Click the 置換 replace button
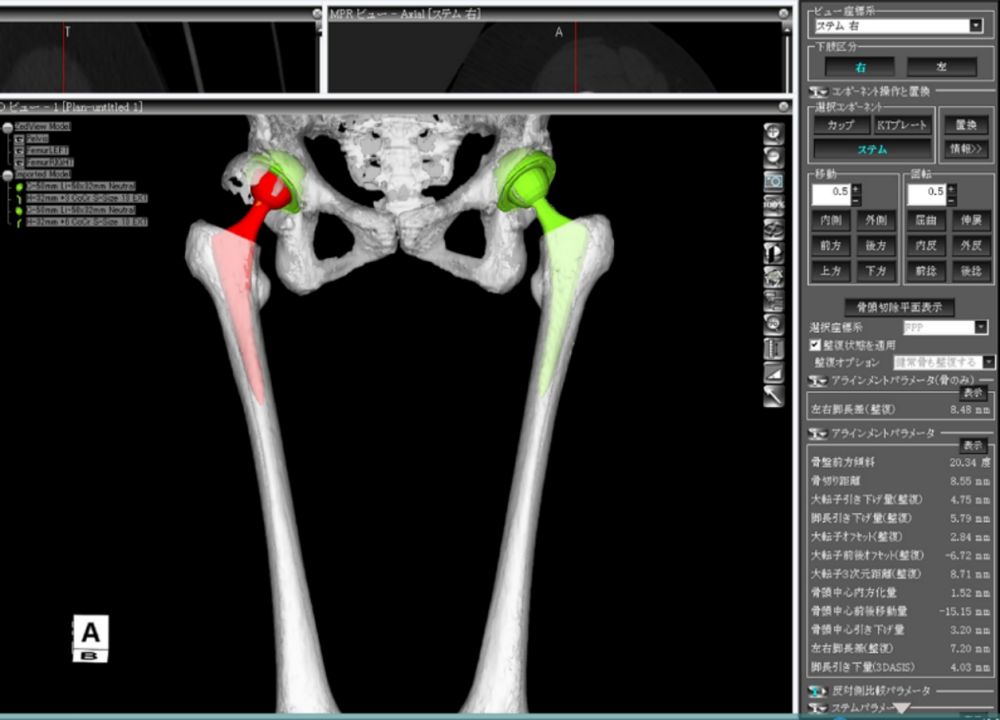Image resolution: width=1000 pixels, height=720 pixels. click(x=965, y=126)
